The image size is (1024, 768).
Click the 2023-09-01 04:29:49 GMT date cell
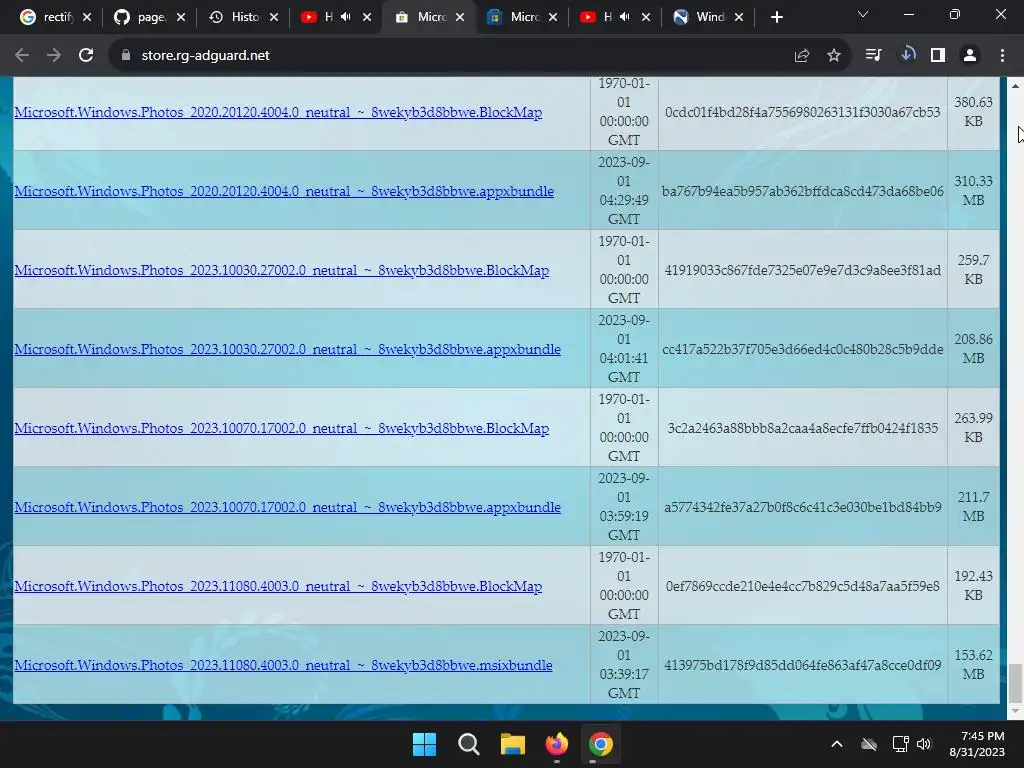point(624,191)
